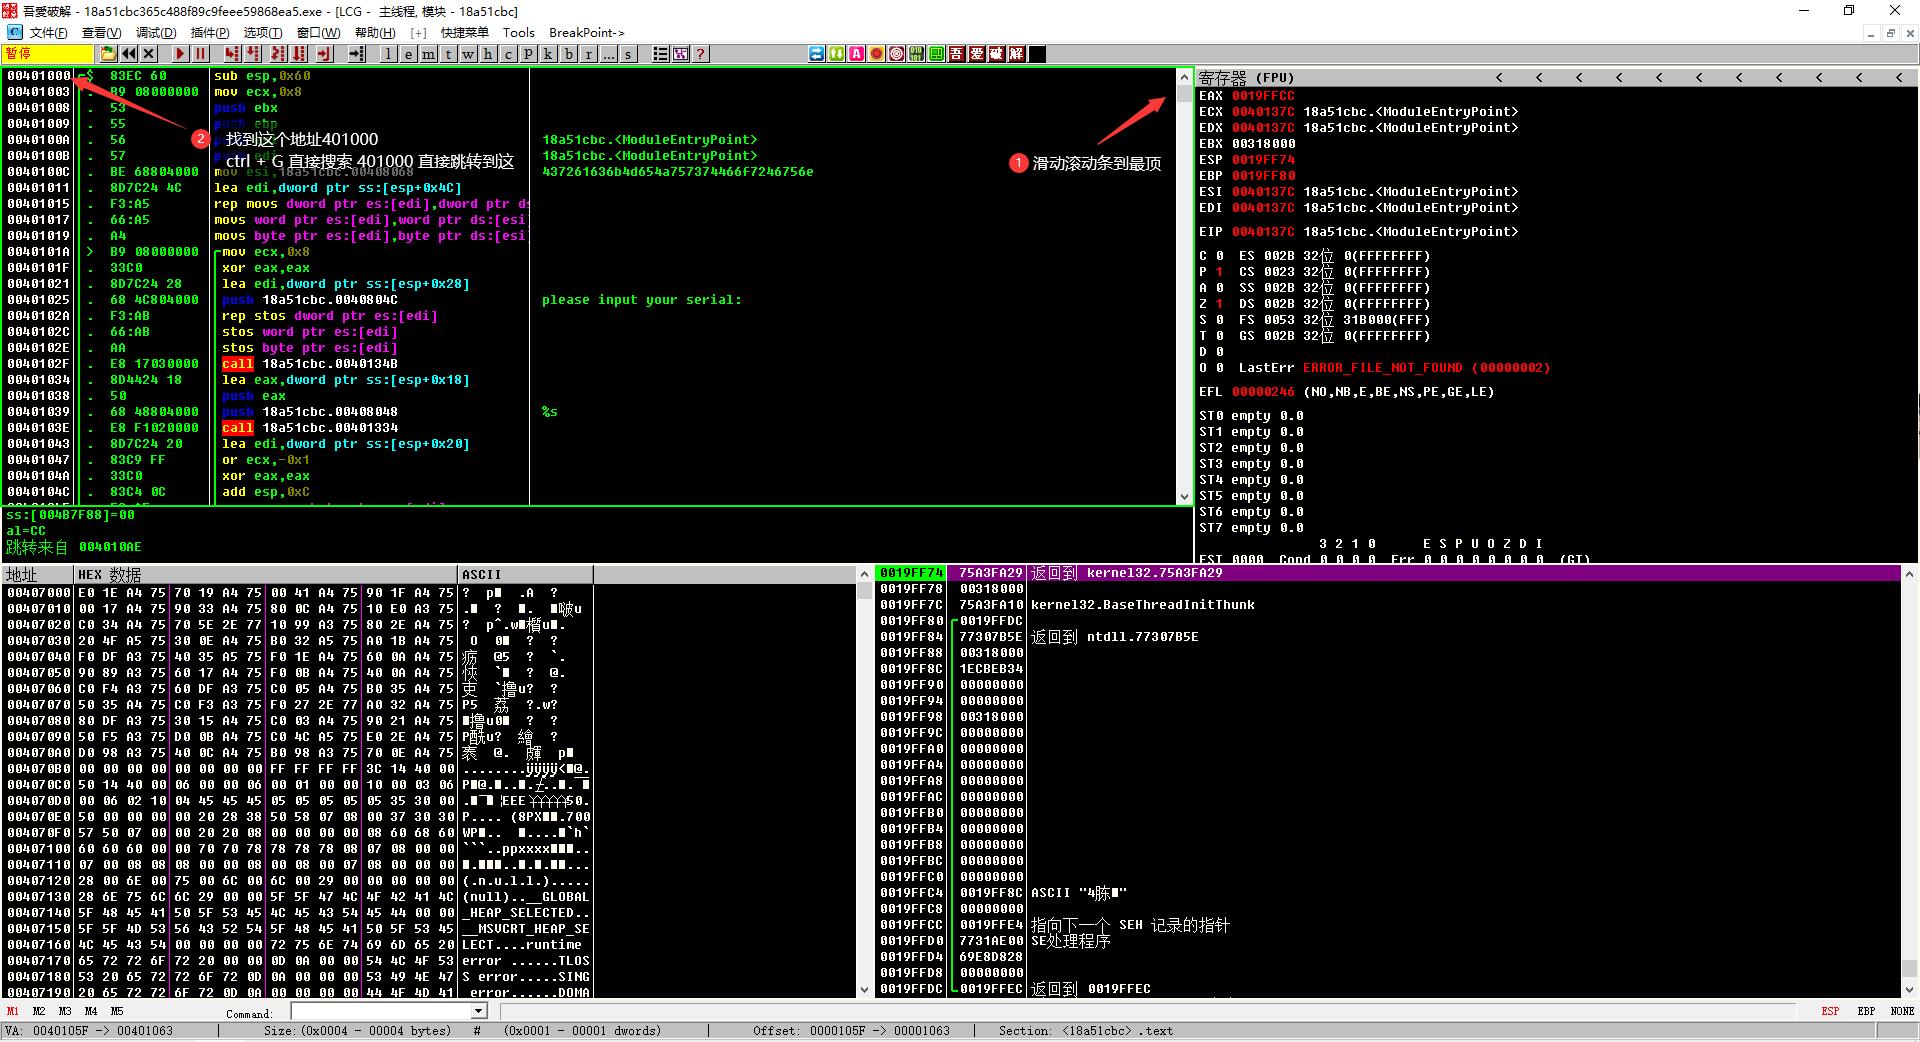Close the debugged program with X icon
This screenshot has height=1042, width=1920.
click(149, 54)
